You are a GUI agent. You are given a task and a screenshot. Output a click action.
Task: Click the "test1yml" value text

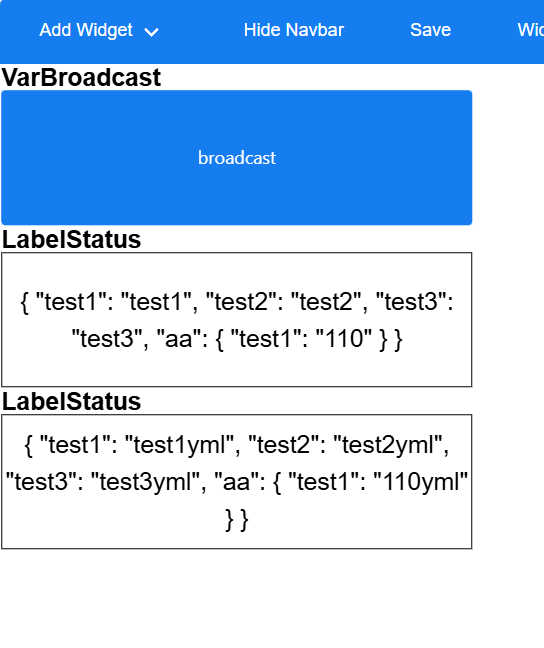coord(180,445)
